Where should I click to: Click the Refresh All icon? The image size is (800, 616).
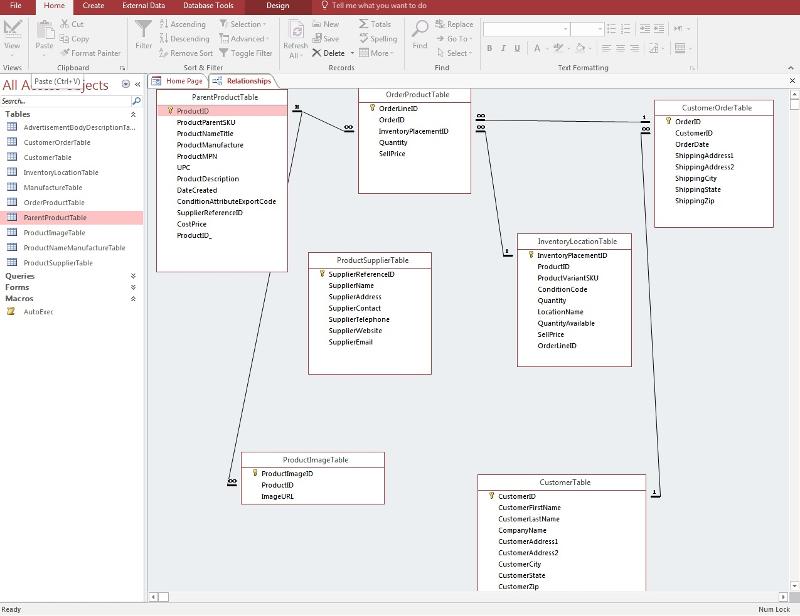click(x=296, y=30)
